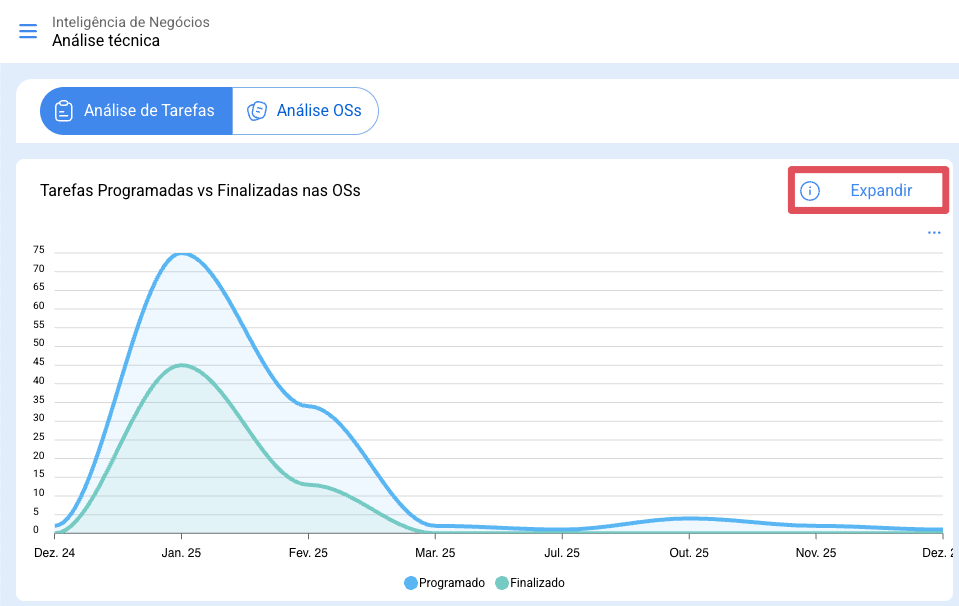Click the Análise técnica page title
This screenshot has width=959, height=606.
coord(106,41)
